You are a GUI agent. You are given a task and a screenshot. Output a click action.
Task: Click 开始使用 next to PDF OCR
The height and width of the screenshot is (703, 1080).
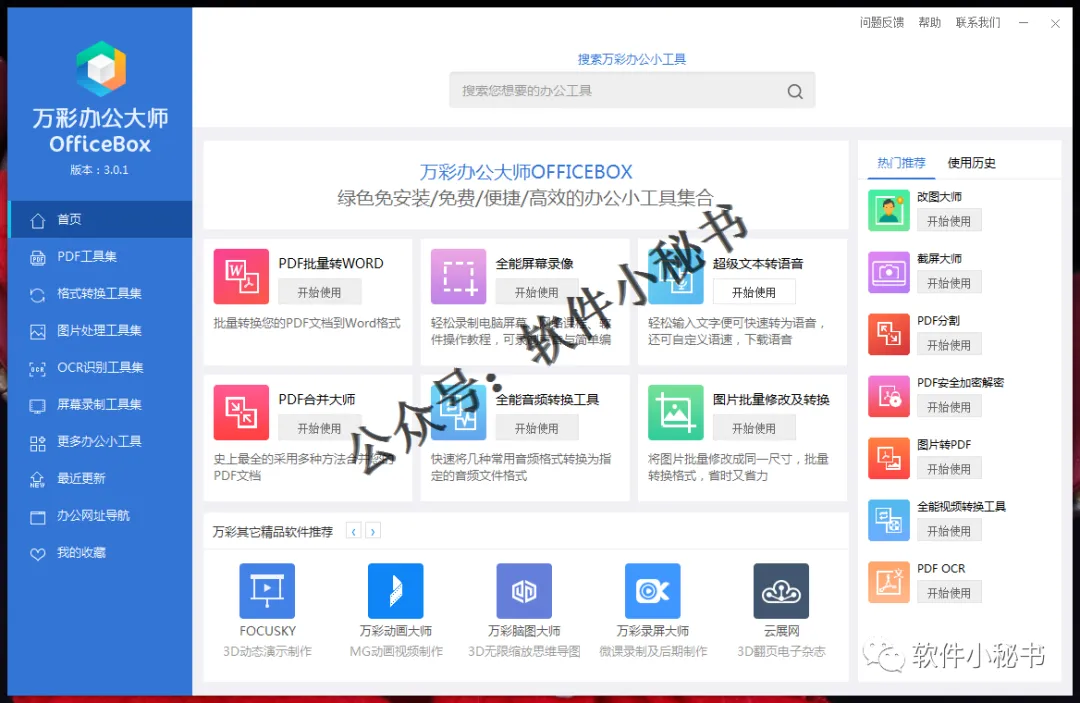click(x=949, y=593)
